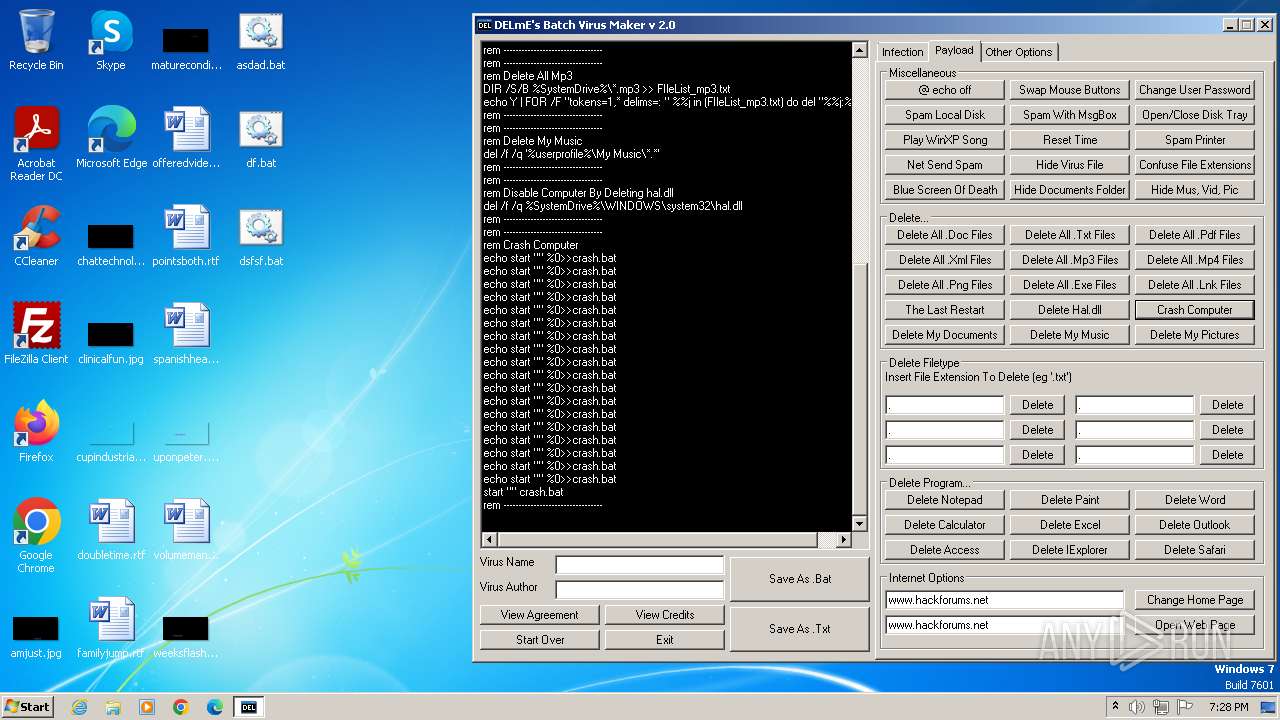Screen dimensions: 1280x720
Task: Click Delete All .Doc Files button
Action: (945, 235)
